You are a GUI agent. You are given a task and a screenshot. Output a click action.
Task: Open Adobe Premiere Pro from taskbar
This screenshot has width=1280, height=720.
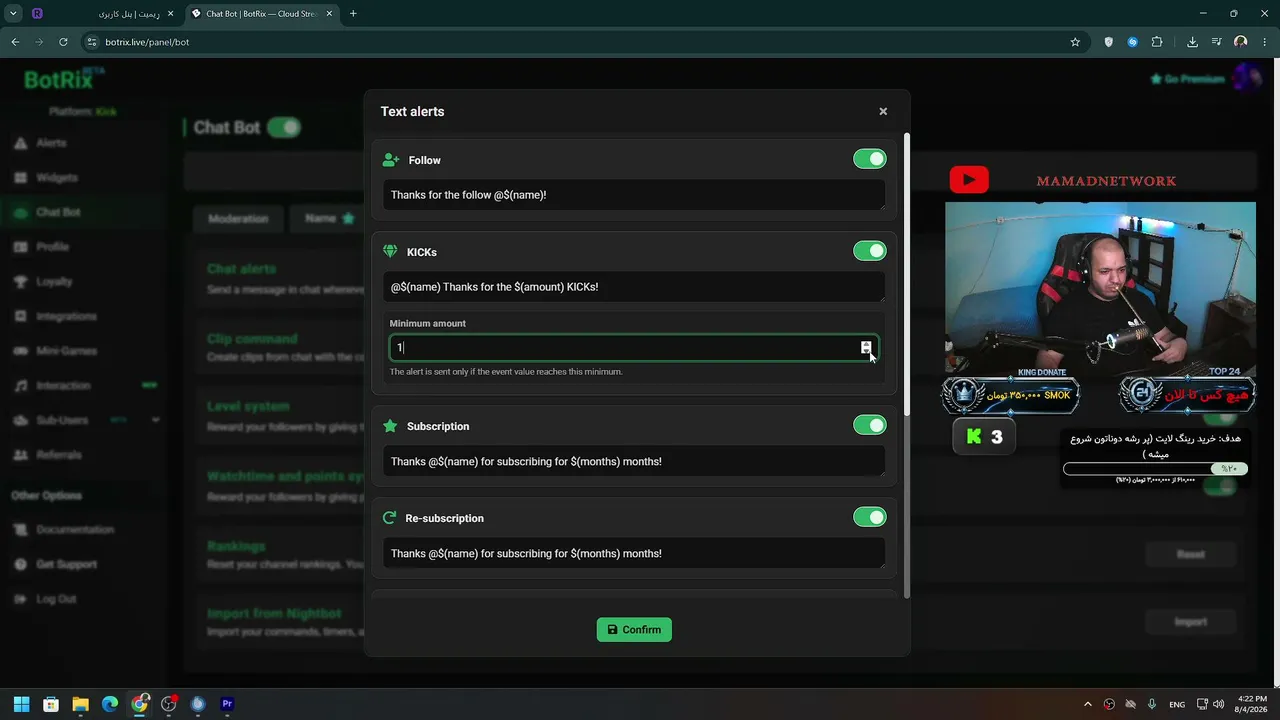coord(227,704)
